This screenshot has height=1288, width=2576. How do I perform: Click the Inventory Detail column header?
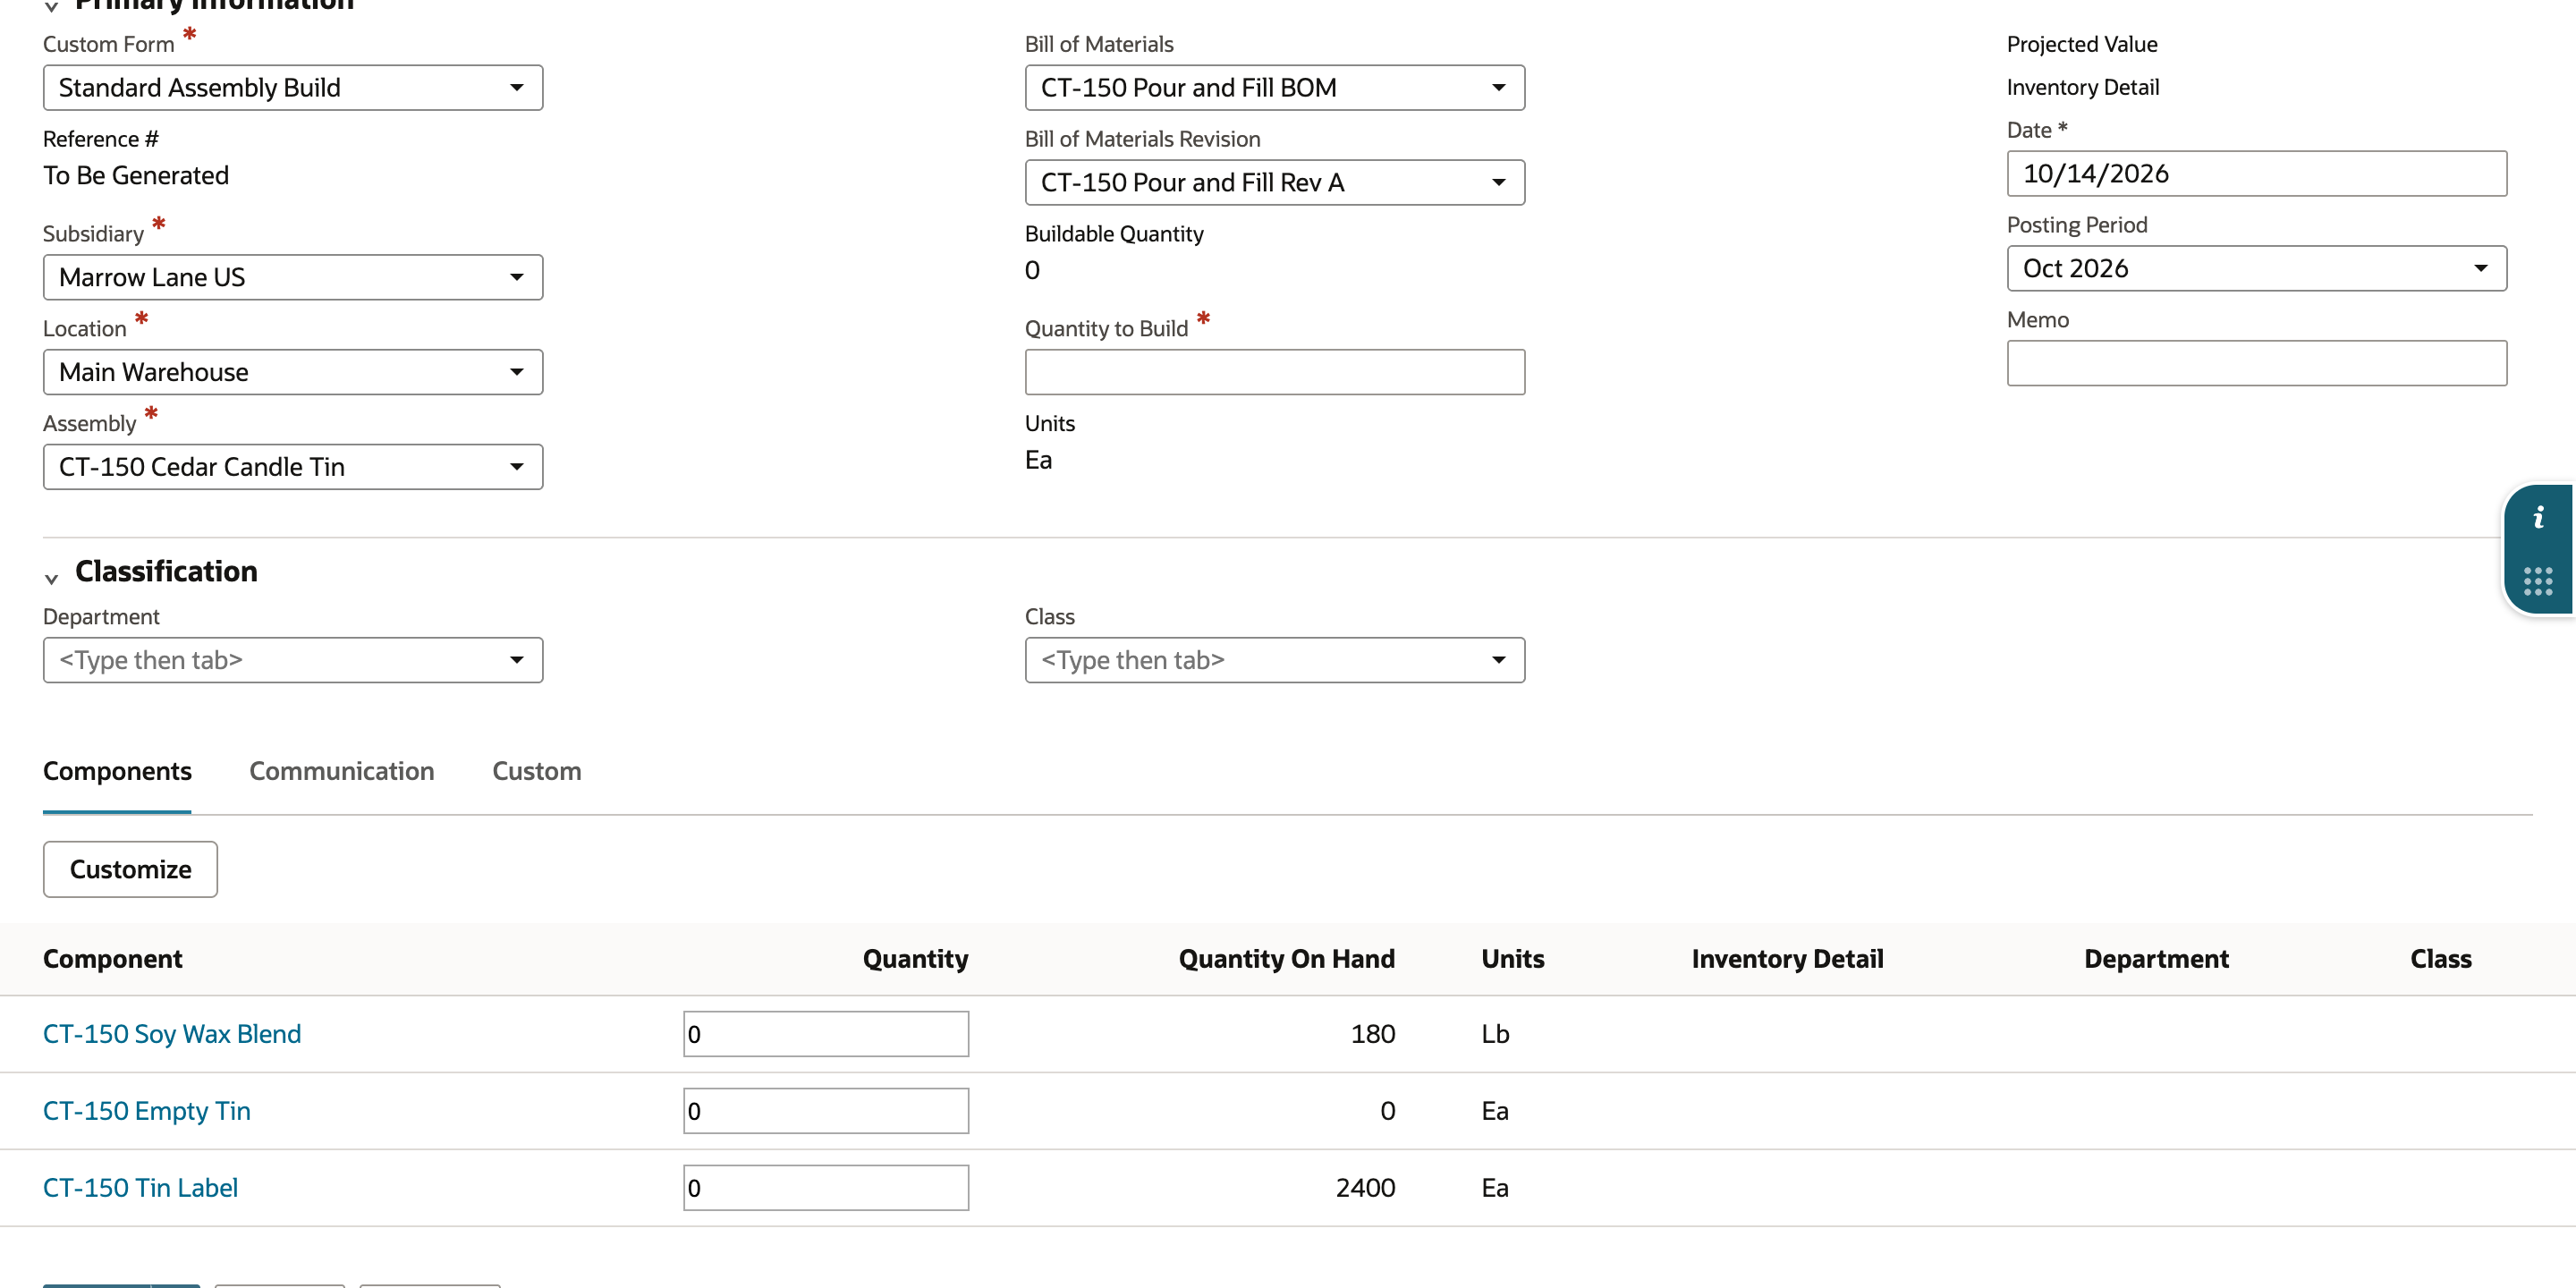pos(1787,959)
